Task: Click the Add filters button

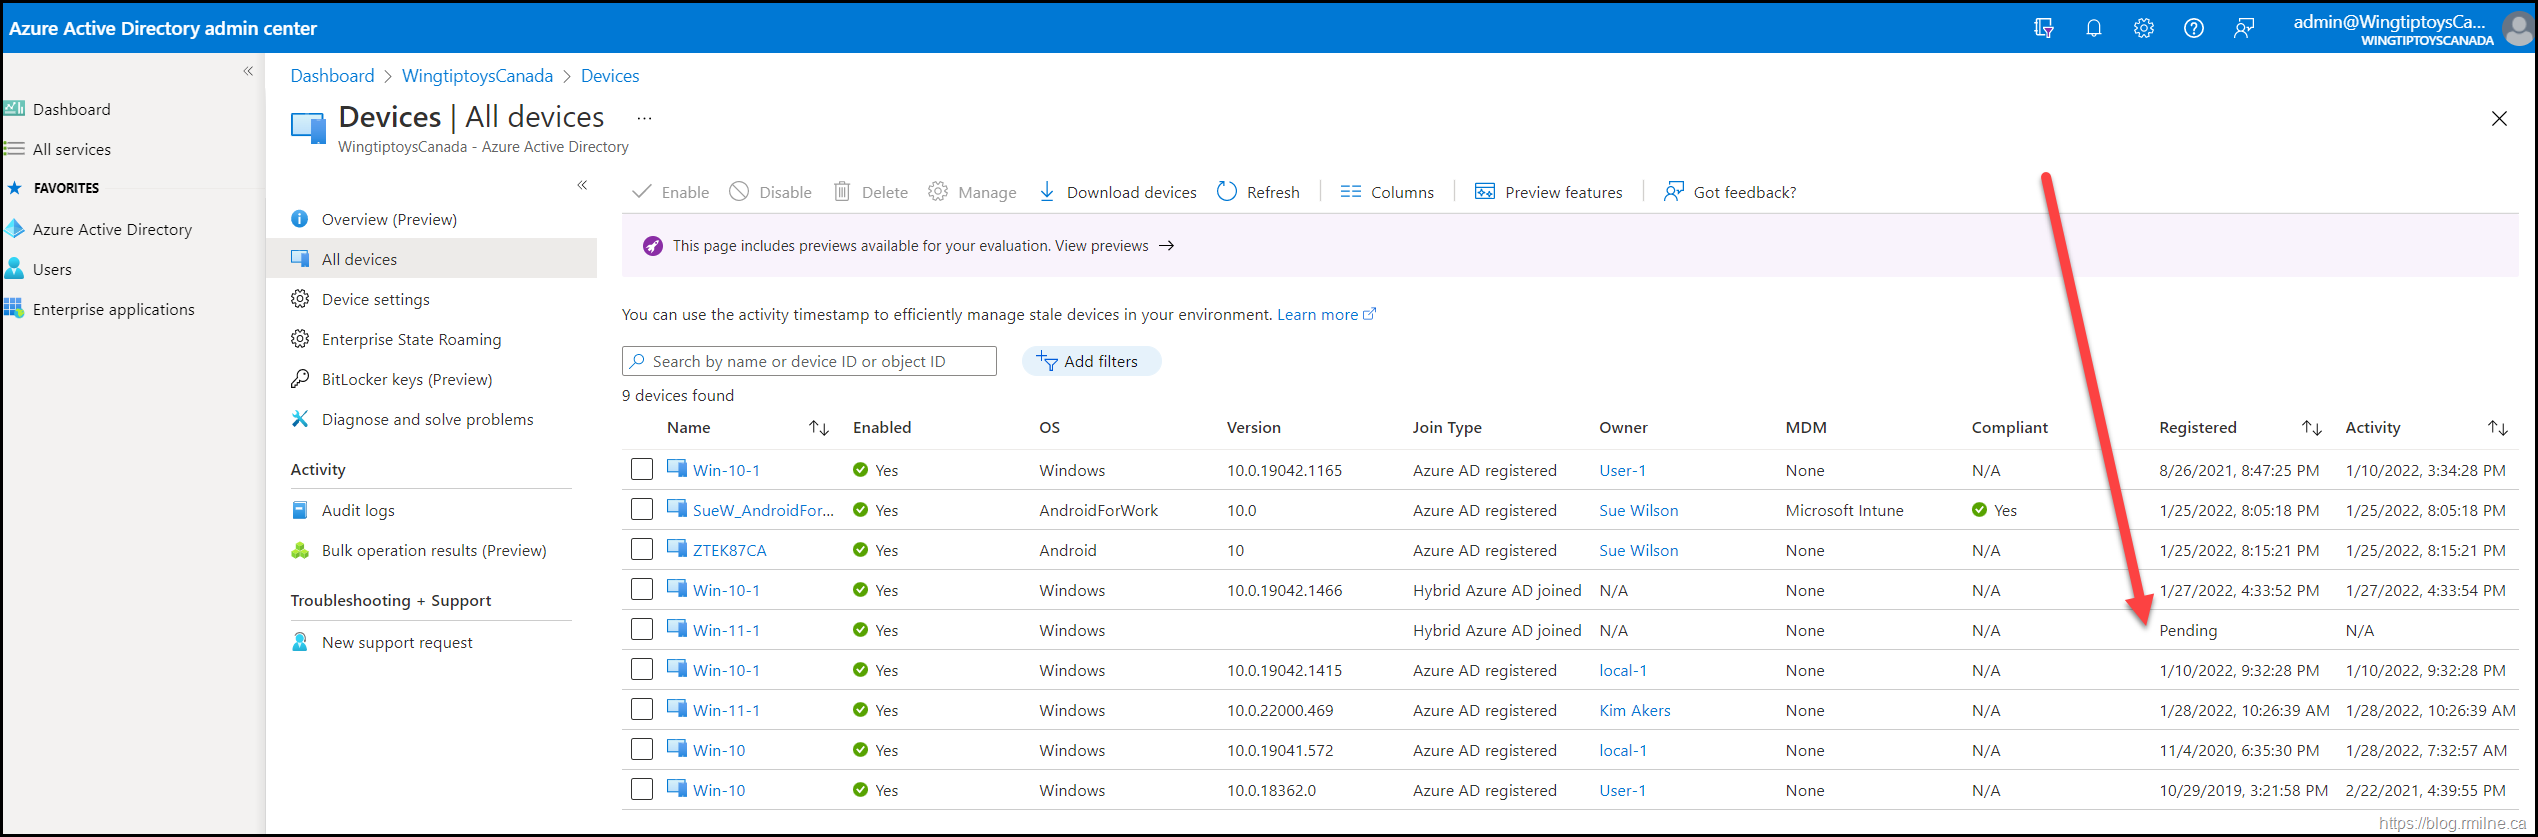Action: click(1090, 361)
